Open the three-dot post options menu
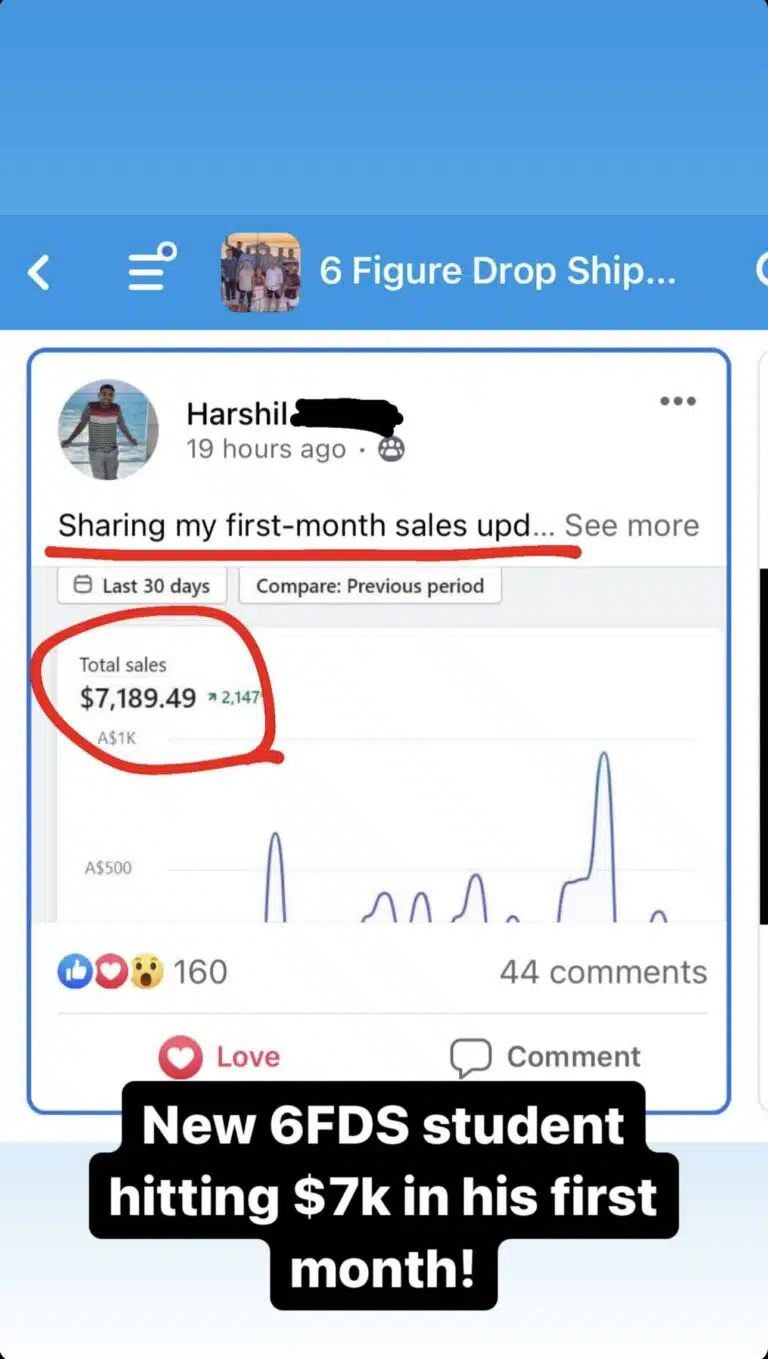The height and width of the screenshot is (1359, 768). [677, 401]
